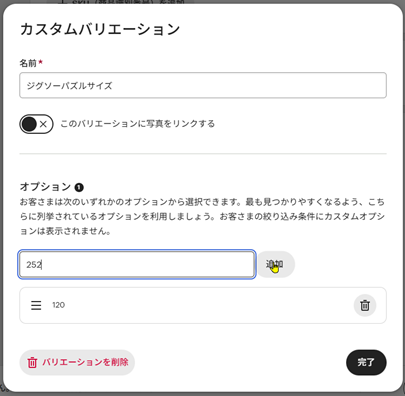This screenshot has width=405, height=396.
Task: Click the オプション section heading
Action: [x=45, y=187]
